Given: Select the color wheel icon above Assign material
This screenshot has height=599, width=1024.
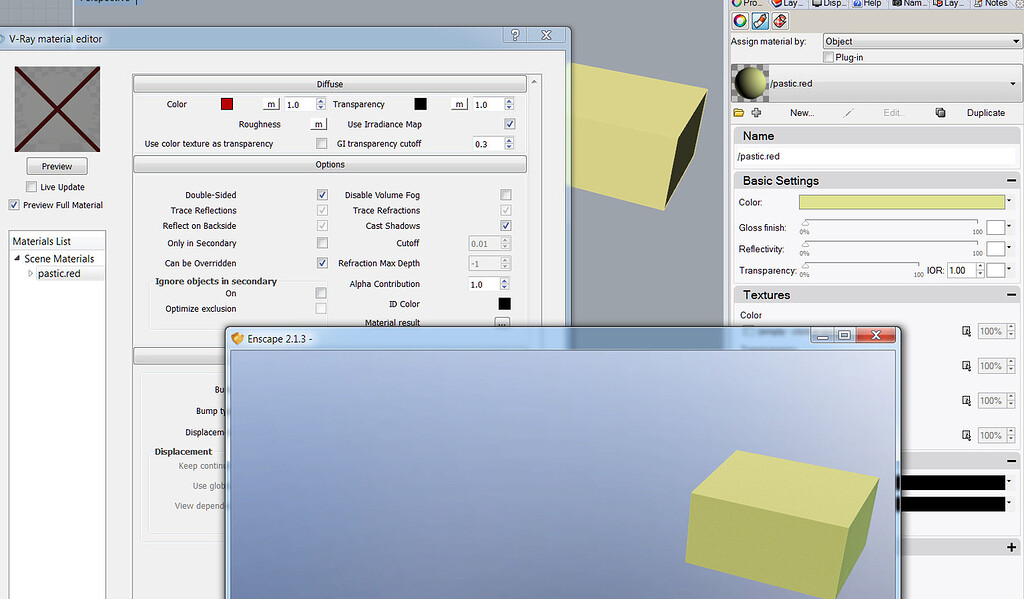Looking at the screenshot, I should tap(740, 20).
